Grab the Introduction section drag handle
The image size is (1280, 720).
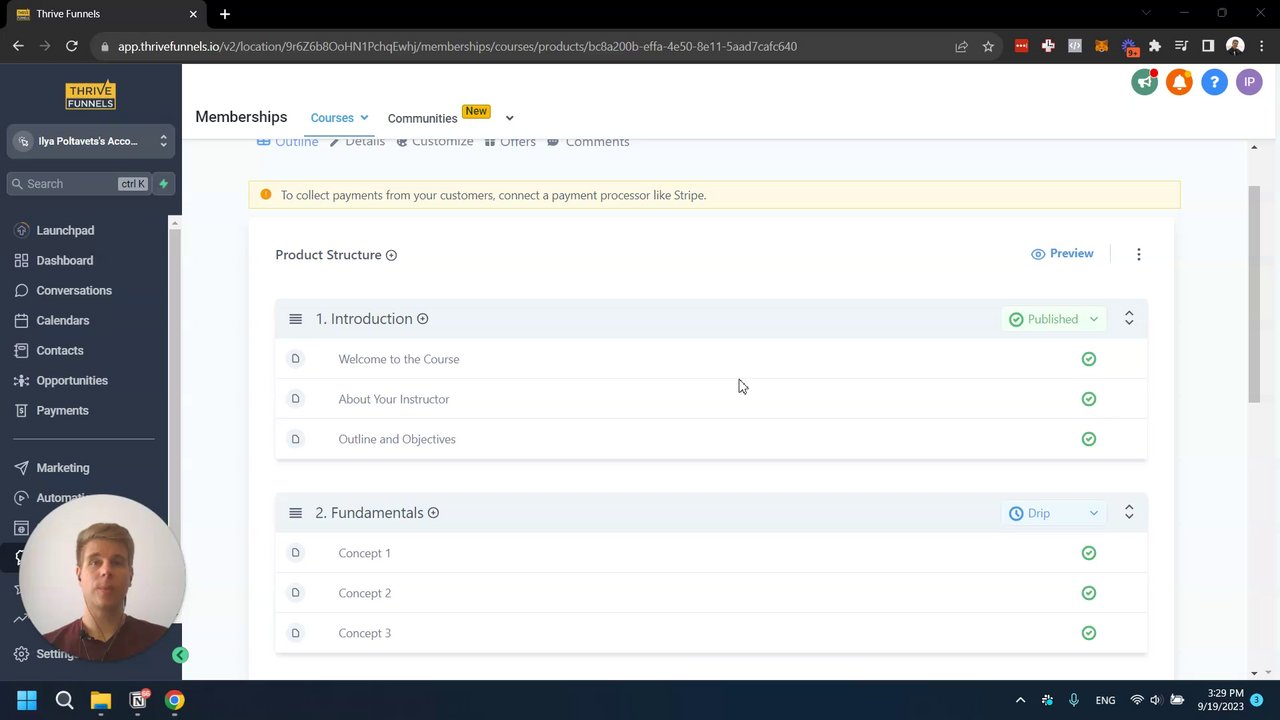coord(295,319)
